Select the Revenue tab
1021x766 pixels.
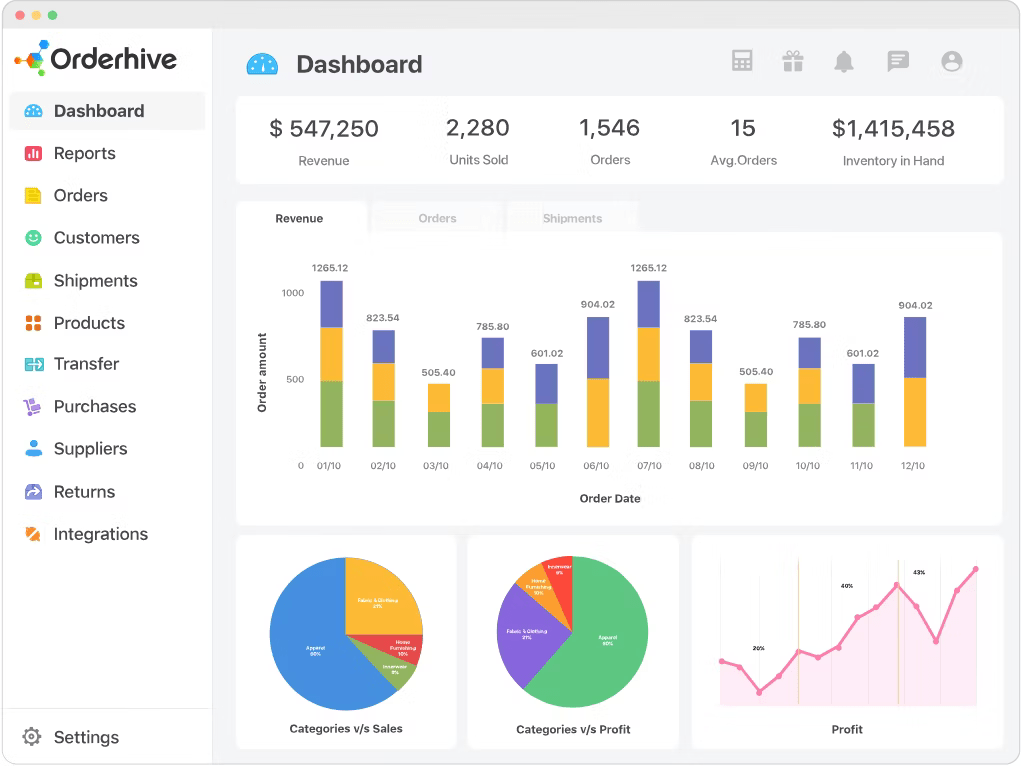point(301,218)
